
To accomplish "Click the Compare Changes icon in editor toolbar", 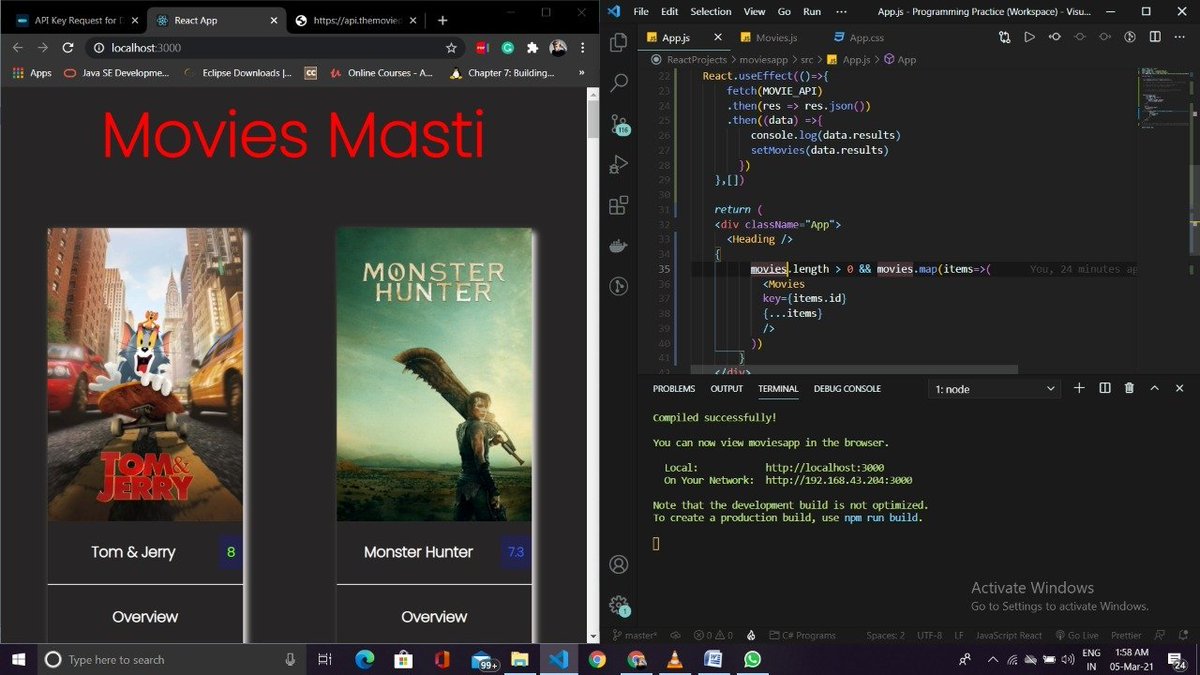I will (x=1004, y=37).
